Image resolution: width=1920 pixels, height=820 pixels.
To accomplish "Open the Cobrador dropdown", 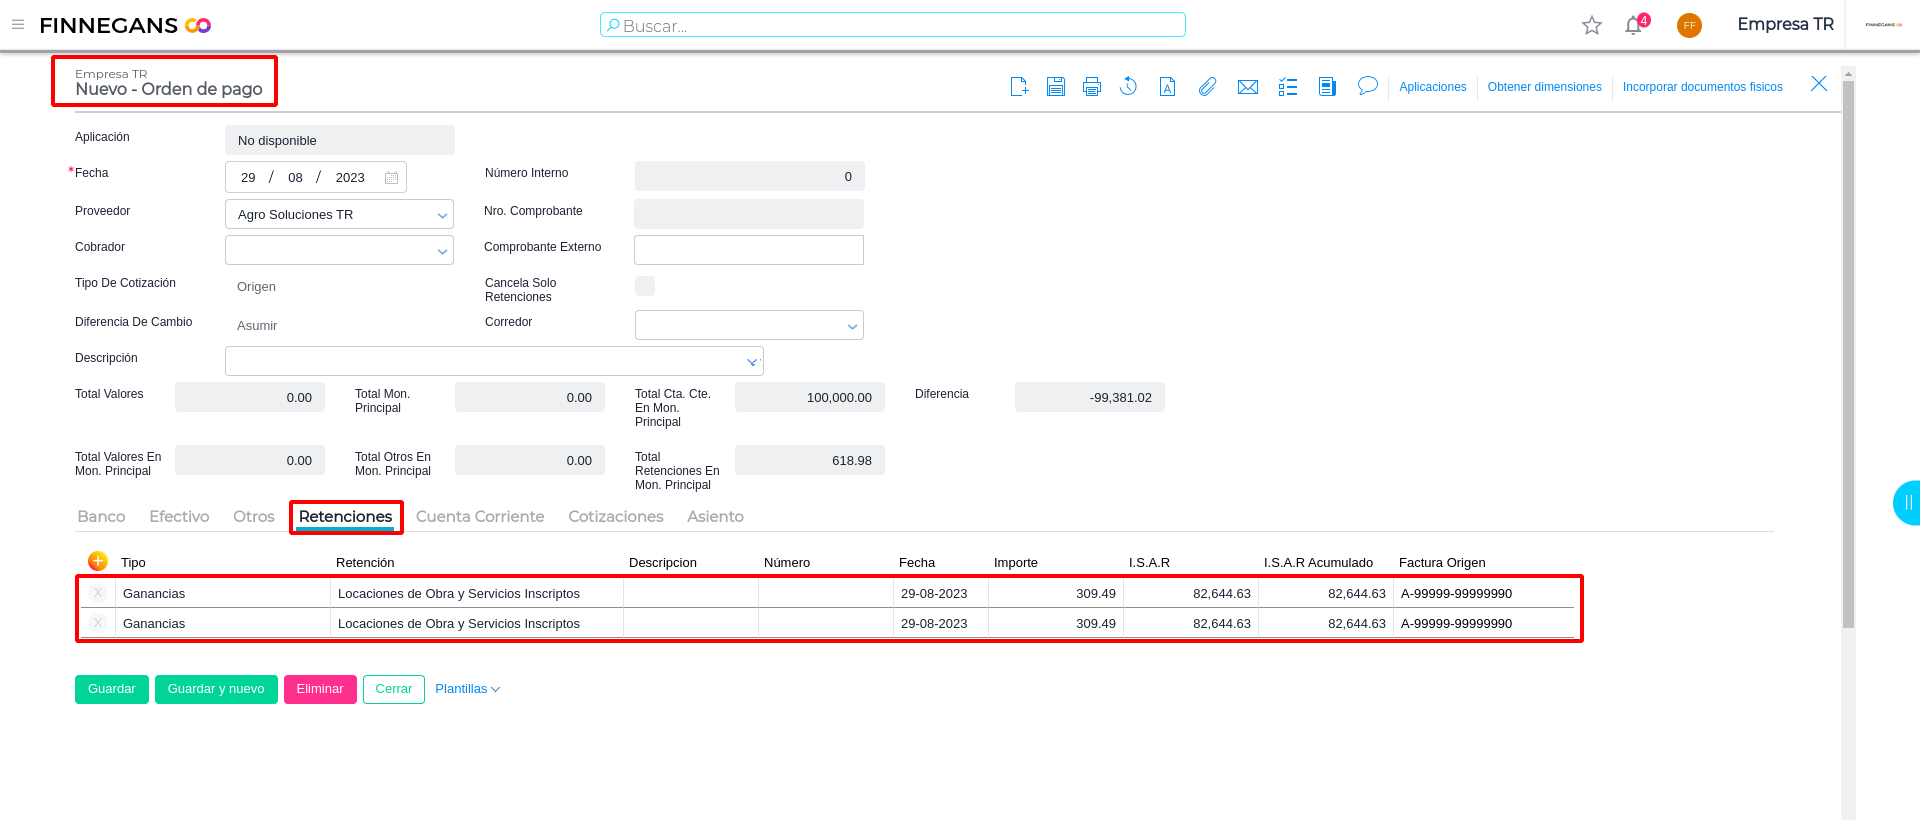I will (441, 251).
